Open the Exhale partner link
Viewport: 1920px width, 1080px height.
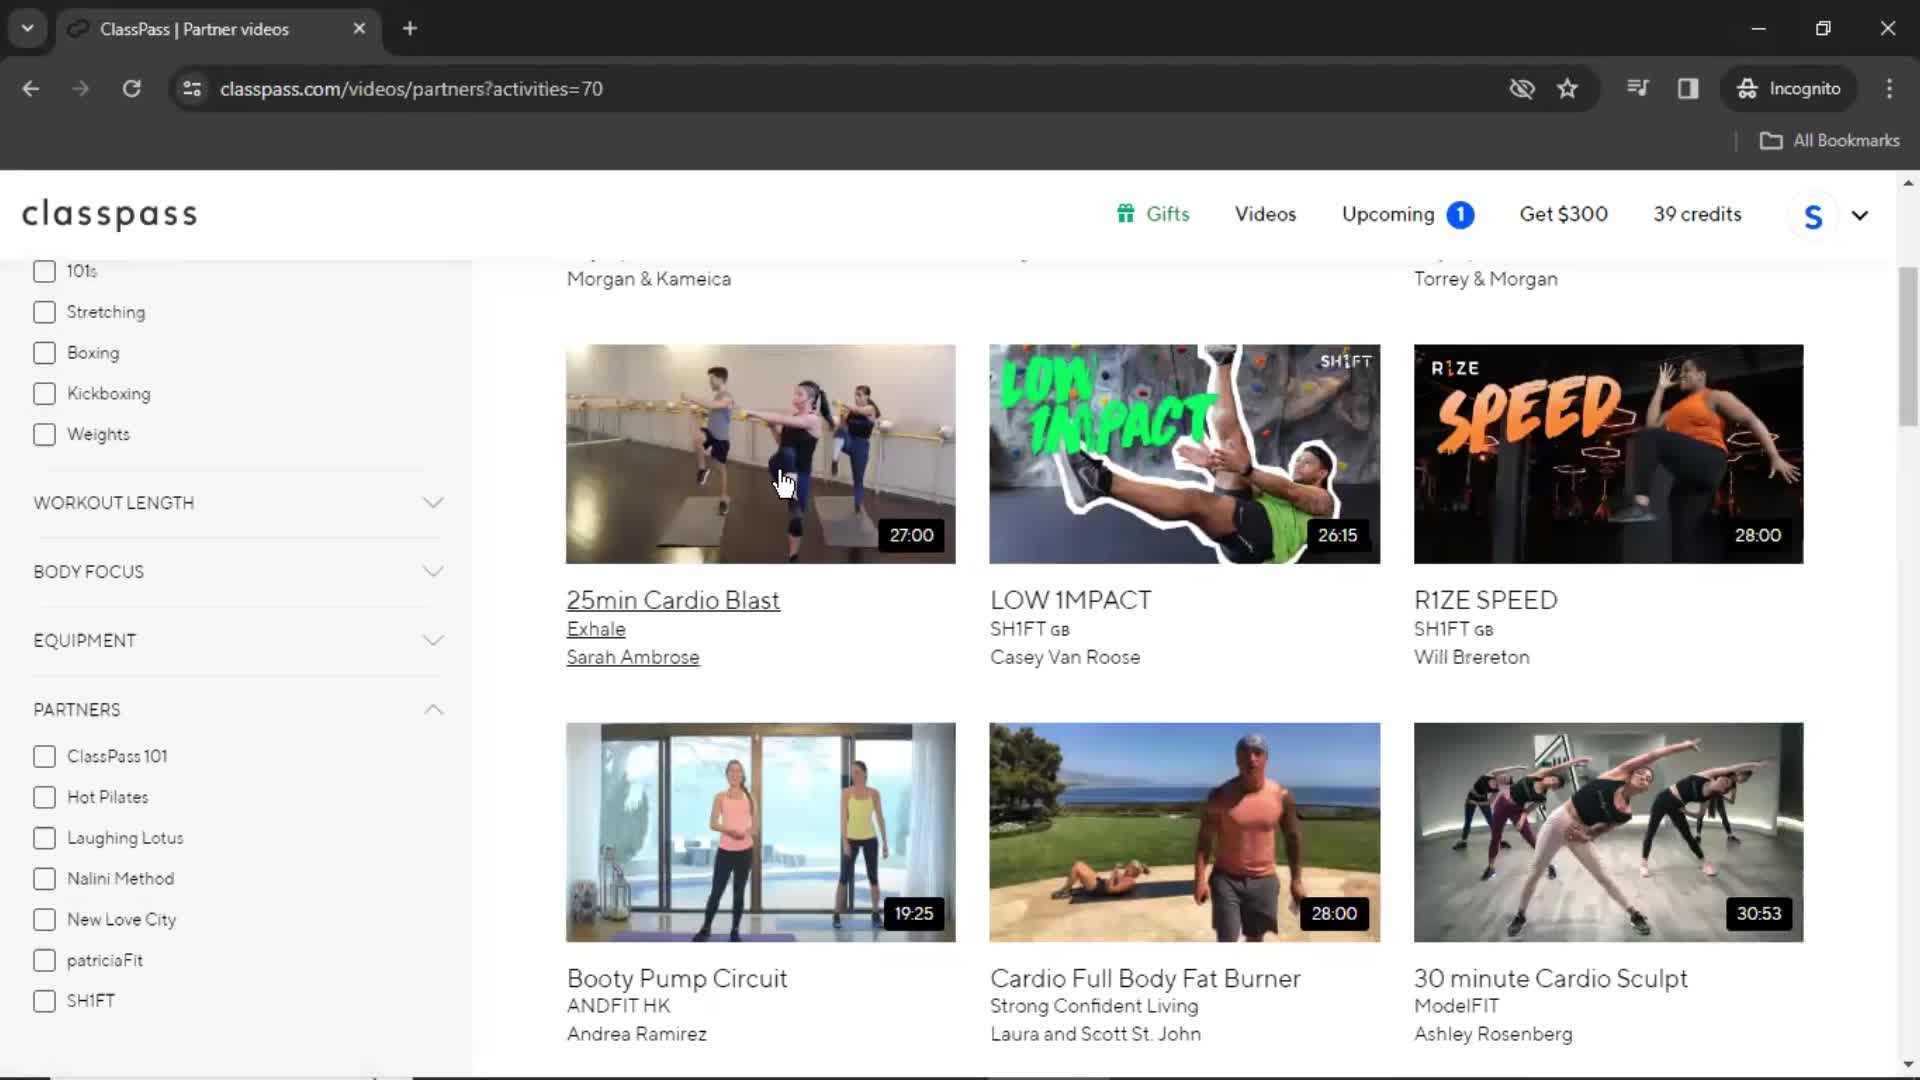(596, 629)
